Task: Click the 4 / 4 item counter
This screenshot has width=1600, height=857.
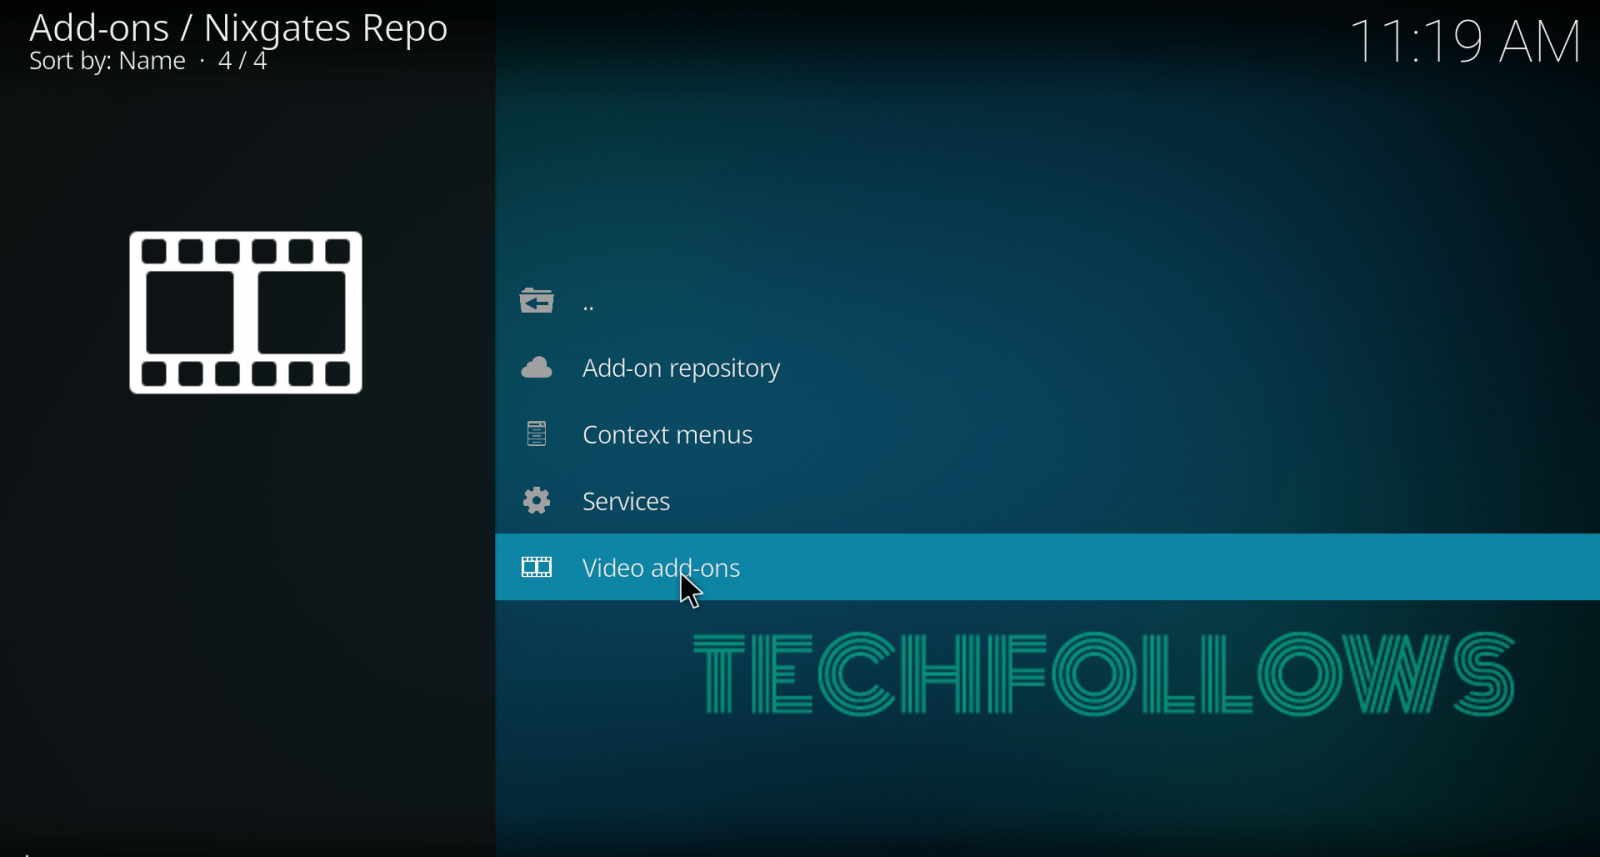Action: coord(242,61)
